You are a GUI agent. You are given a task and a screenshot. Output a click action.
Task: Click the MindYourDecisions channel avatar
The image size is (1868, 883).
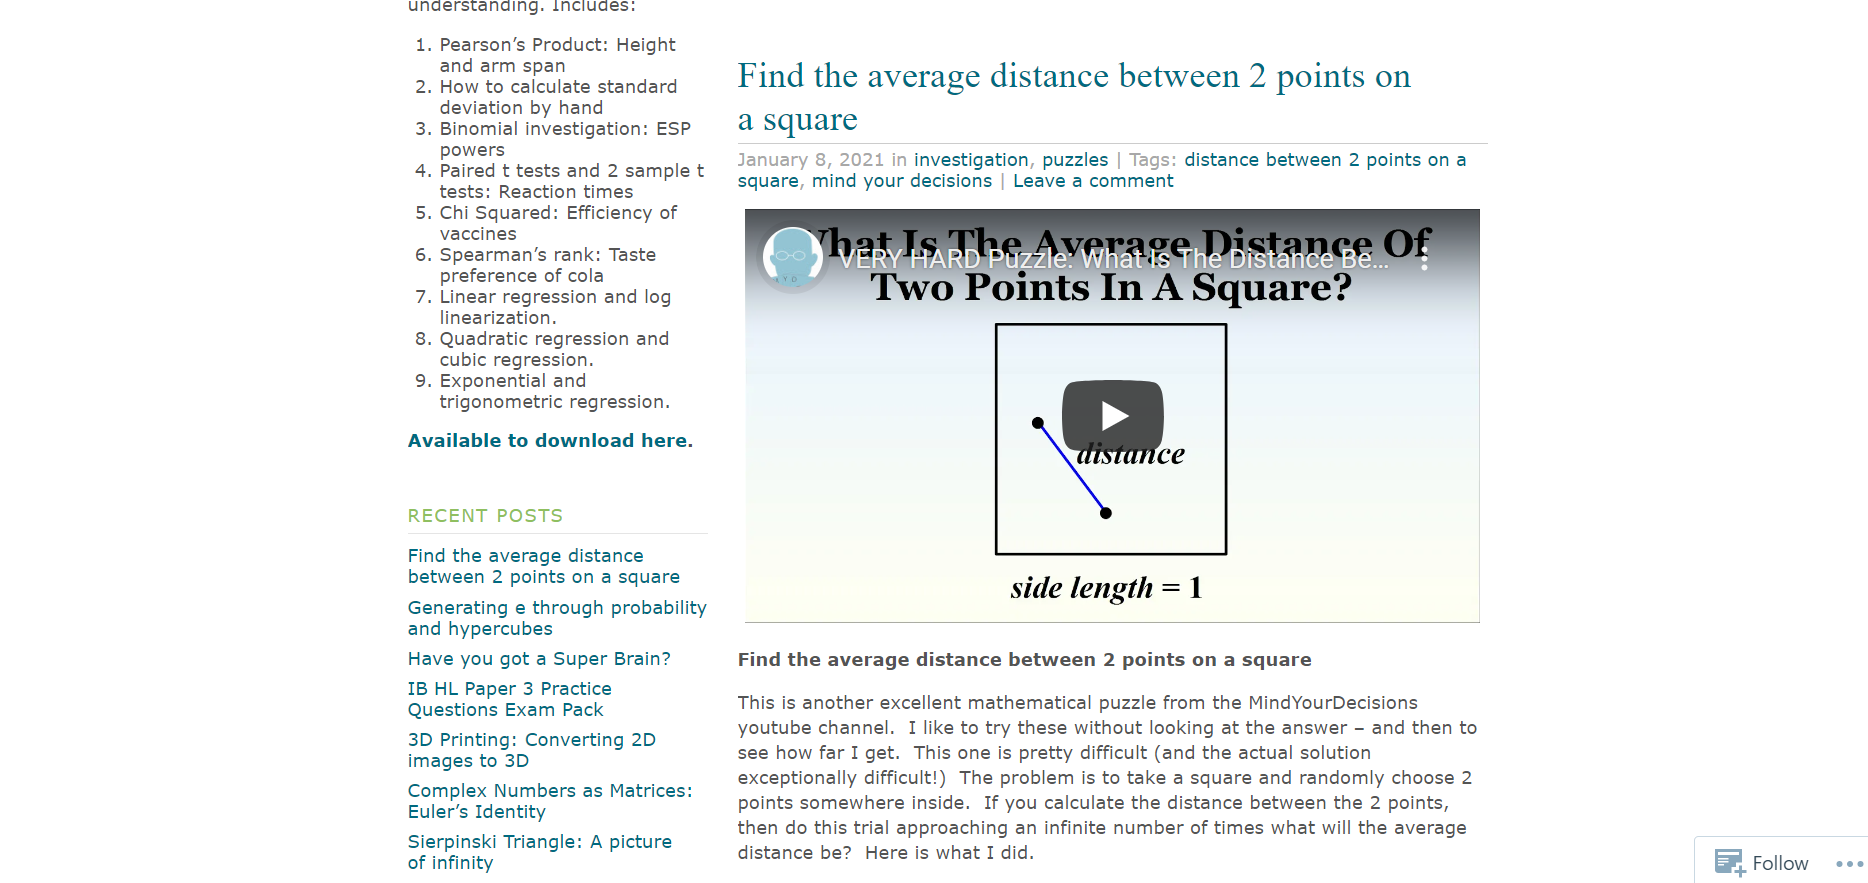point(792,258)
